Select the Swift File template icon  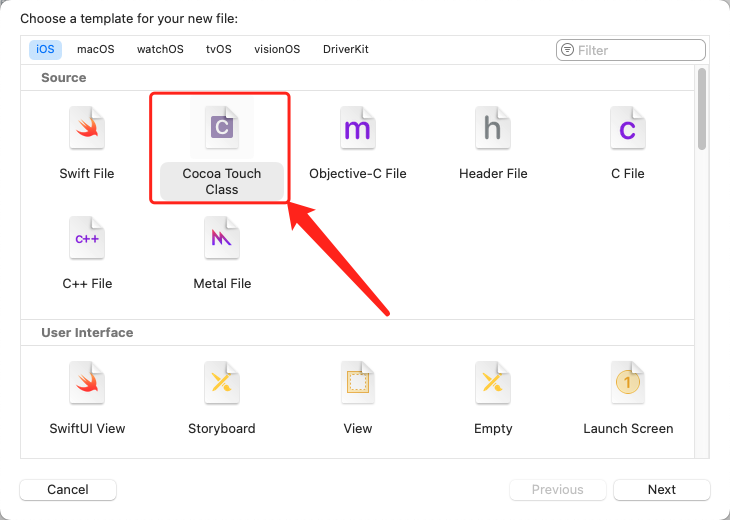(87, 128)
